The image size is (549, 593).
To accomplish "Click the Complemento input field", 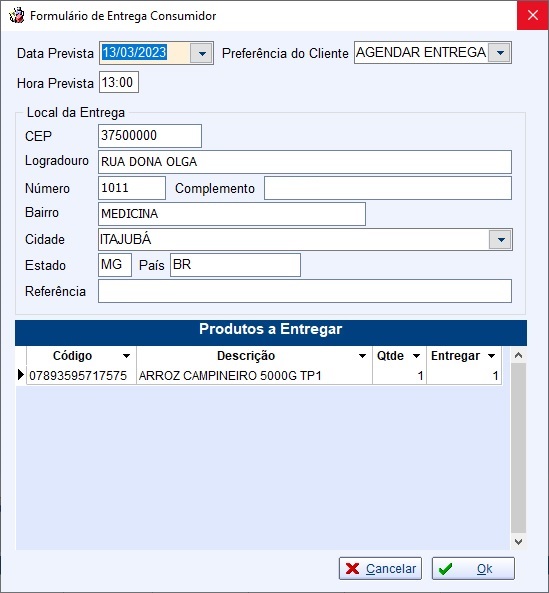I will 388,188.
